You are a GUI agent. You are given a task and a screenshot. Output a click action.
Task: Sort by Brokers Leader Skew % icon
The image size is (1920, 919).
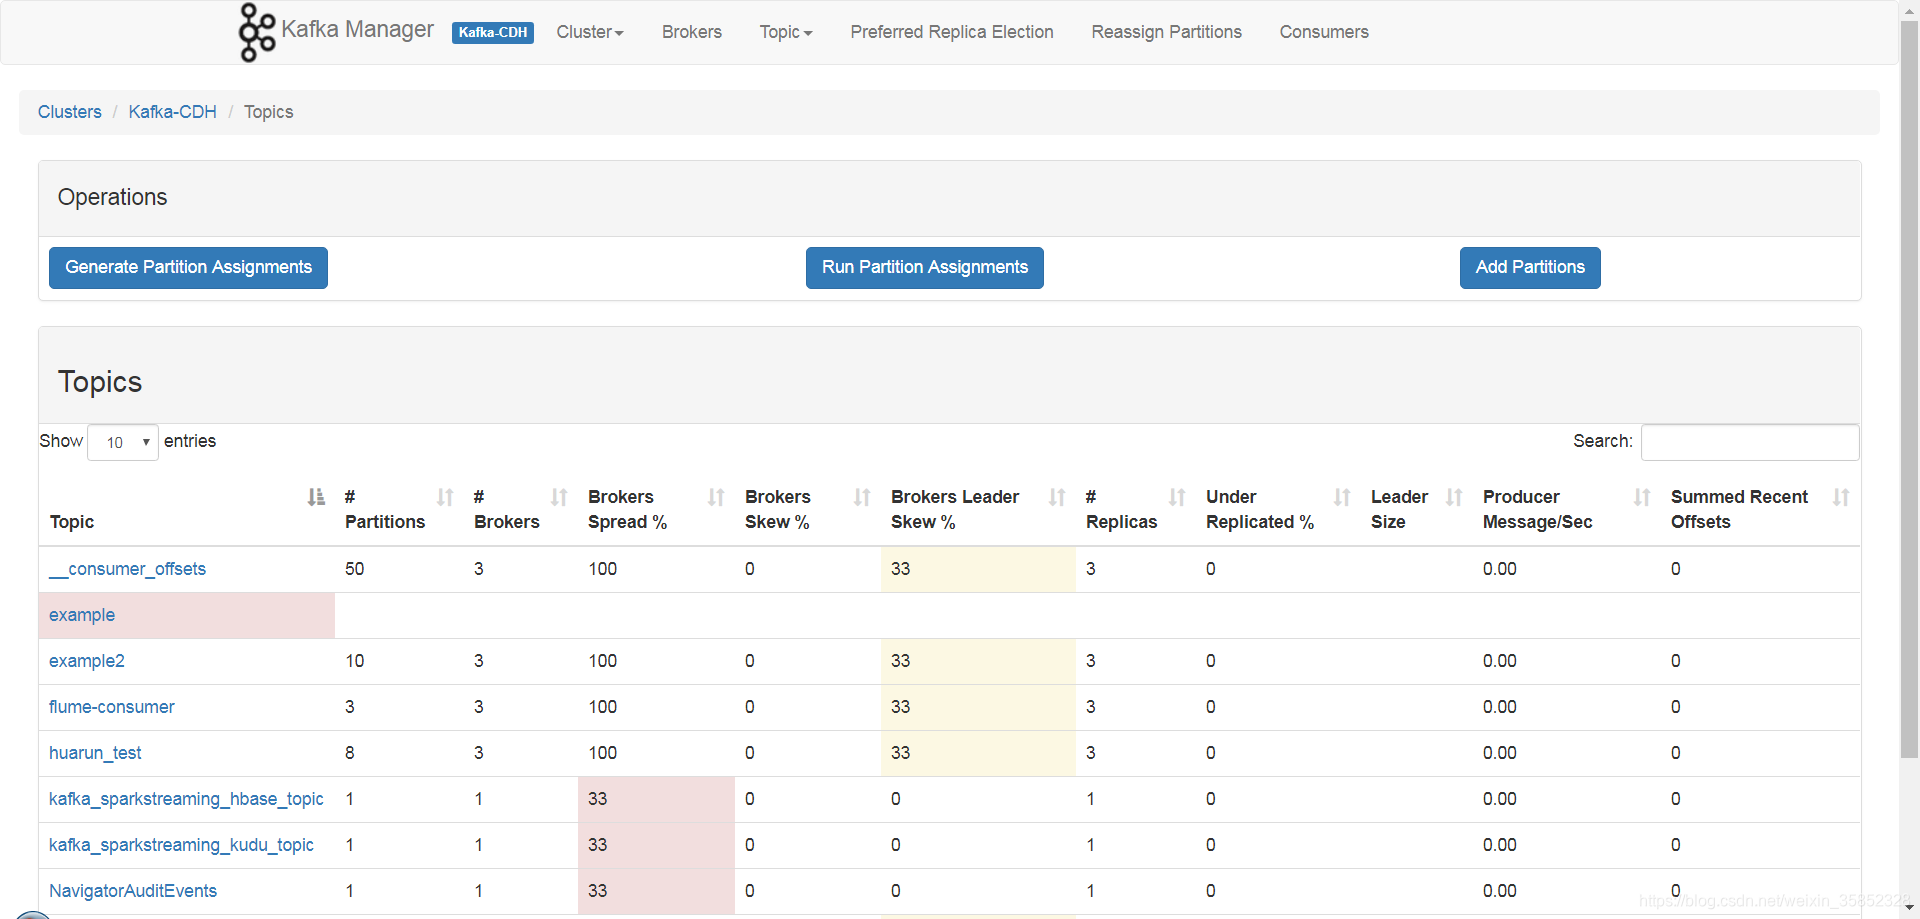pos(1057,497)
